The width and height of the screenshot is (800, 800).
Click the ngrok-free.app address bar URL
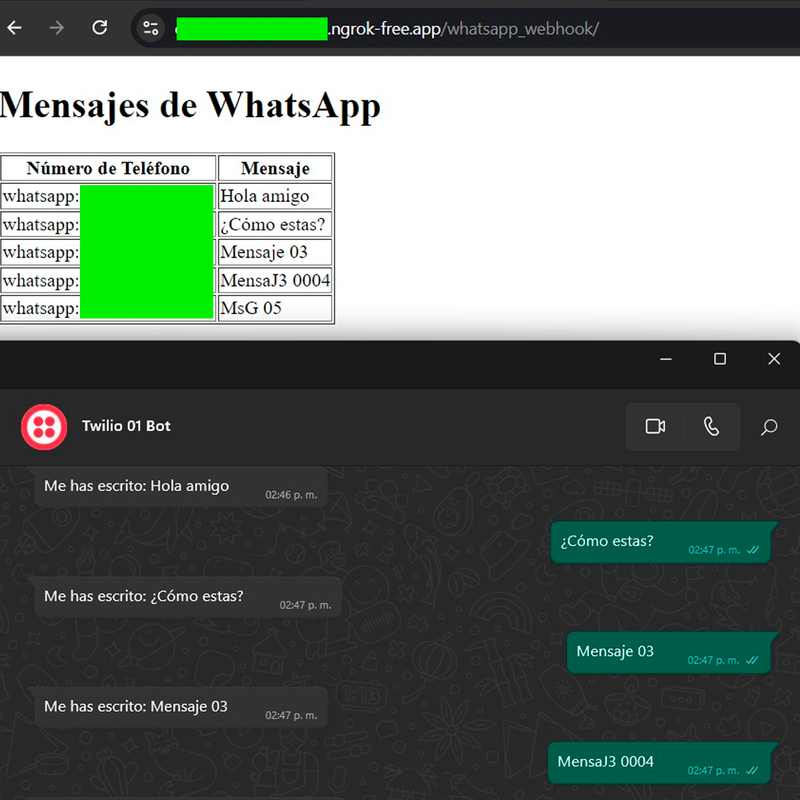[387, 29]
